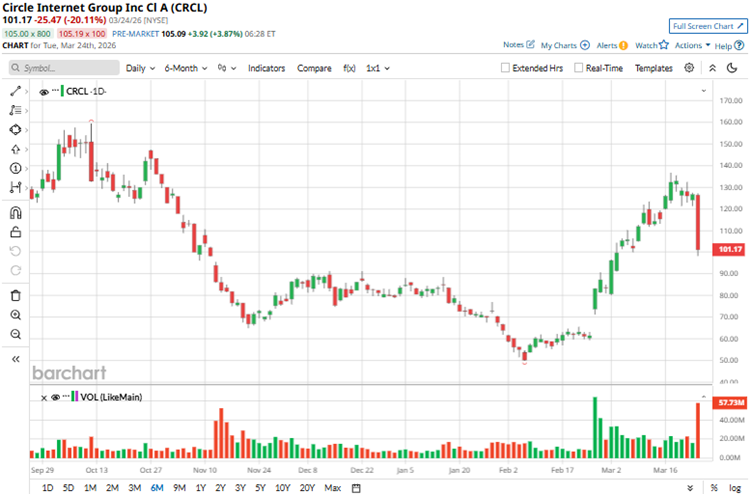Screen dimensions: 752x494
Task: Open the chart type bar-style dropdown
Action: pos(227,68)
